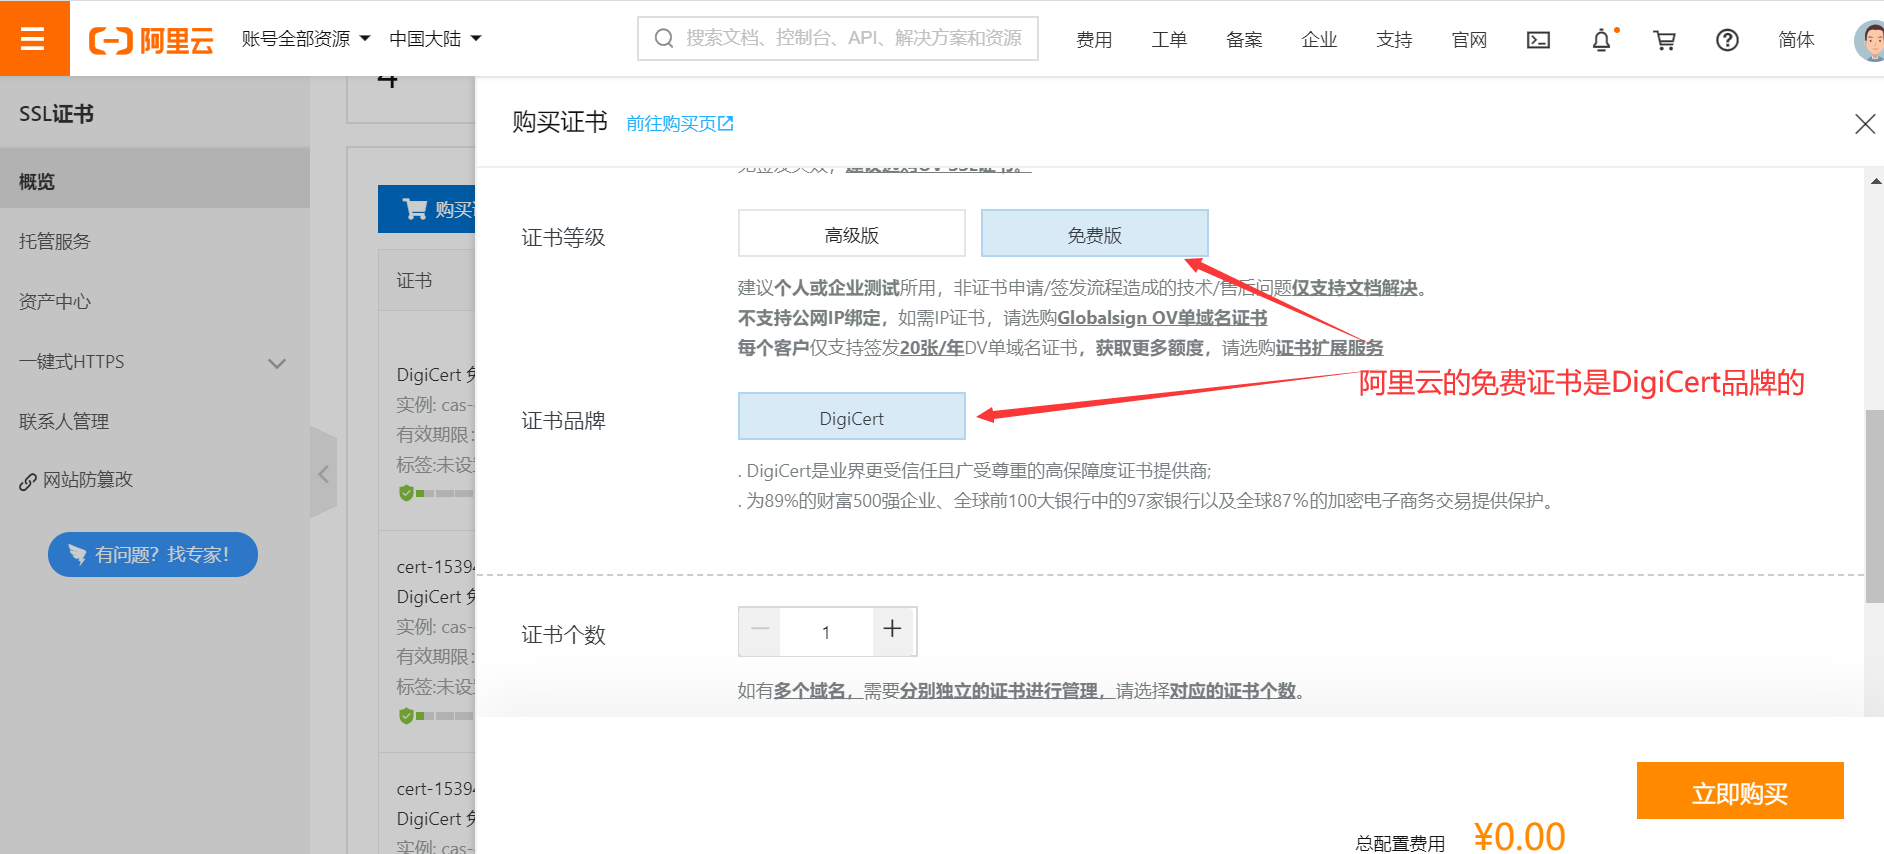Click the ¥0.00 total price
This screenshot has width=1884, height=854.
click(1519, 837)
